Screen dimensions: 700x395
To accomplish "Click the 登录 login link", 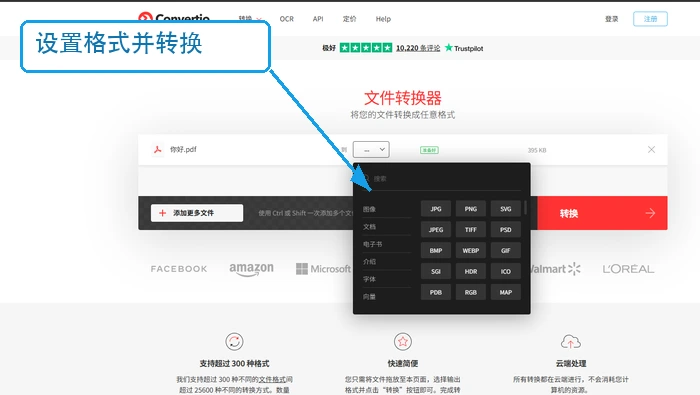I will [612, 19].
